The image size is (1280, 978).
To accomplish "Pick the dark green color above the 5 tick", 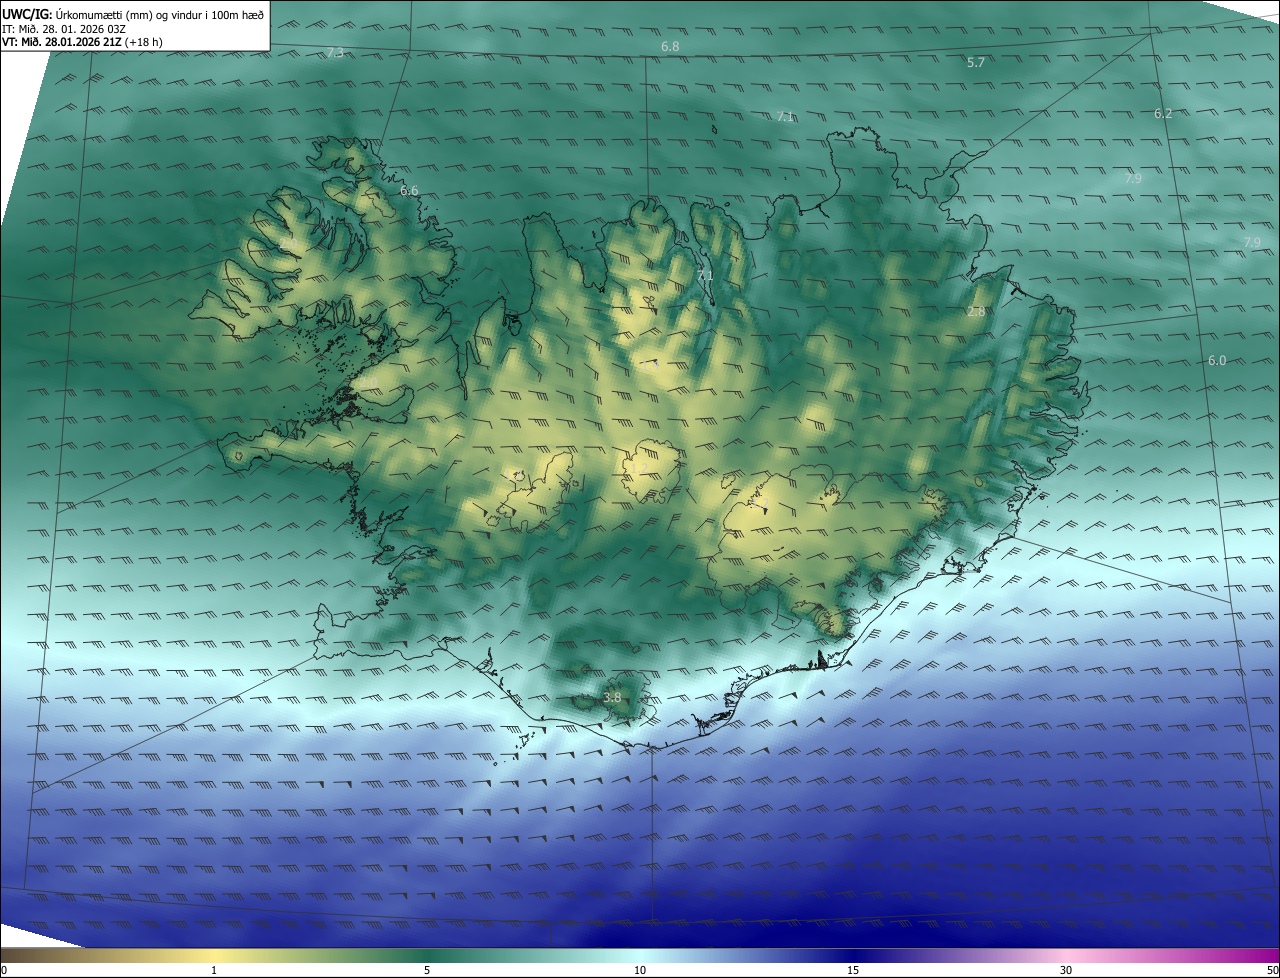I will 427,955.
